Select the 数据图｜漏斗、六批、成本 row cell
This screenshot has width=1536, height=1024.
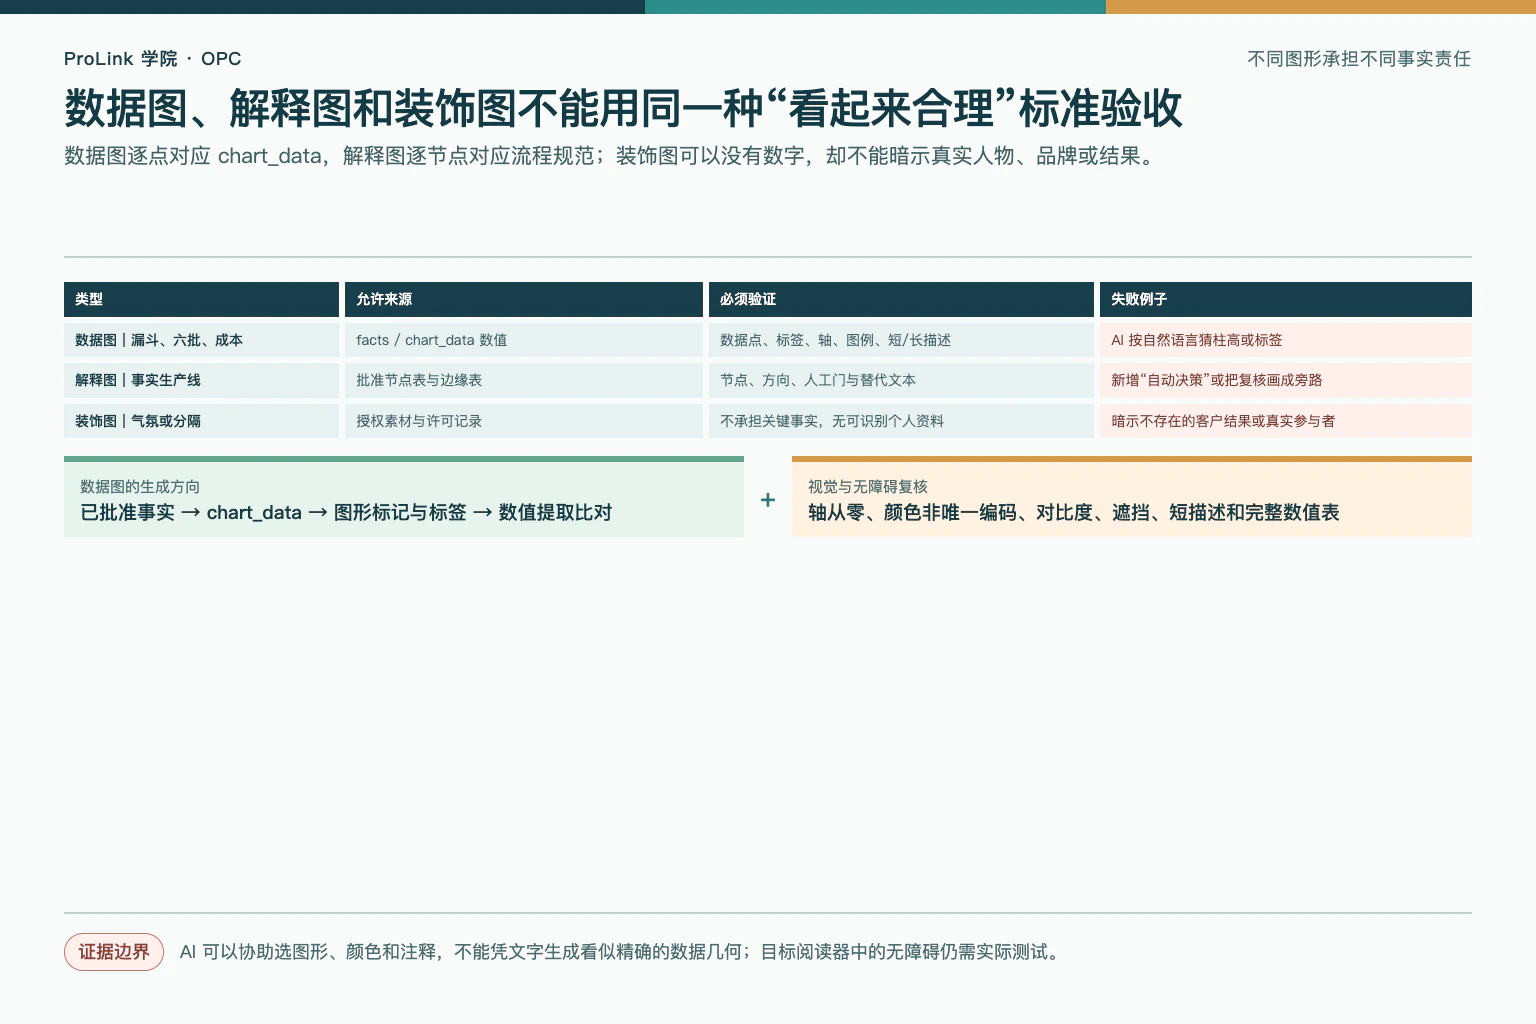(x=201, y=340)
